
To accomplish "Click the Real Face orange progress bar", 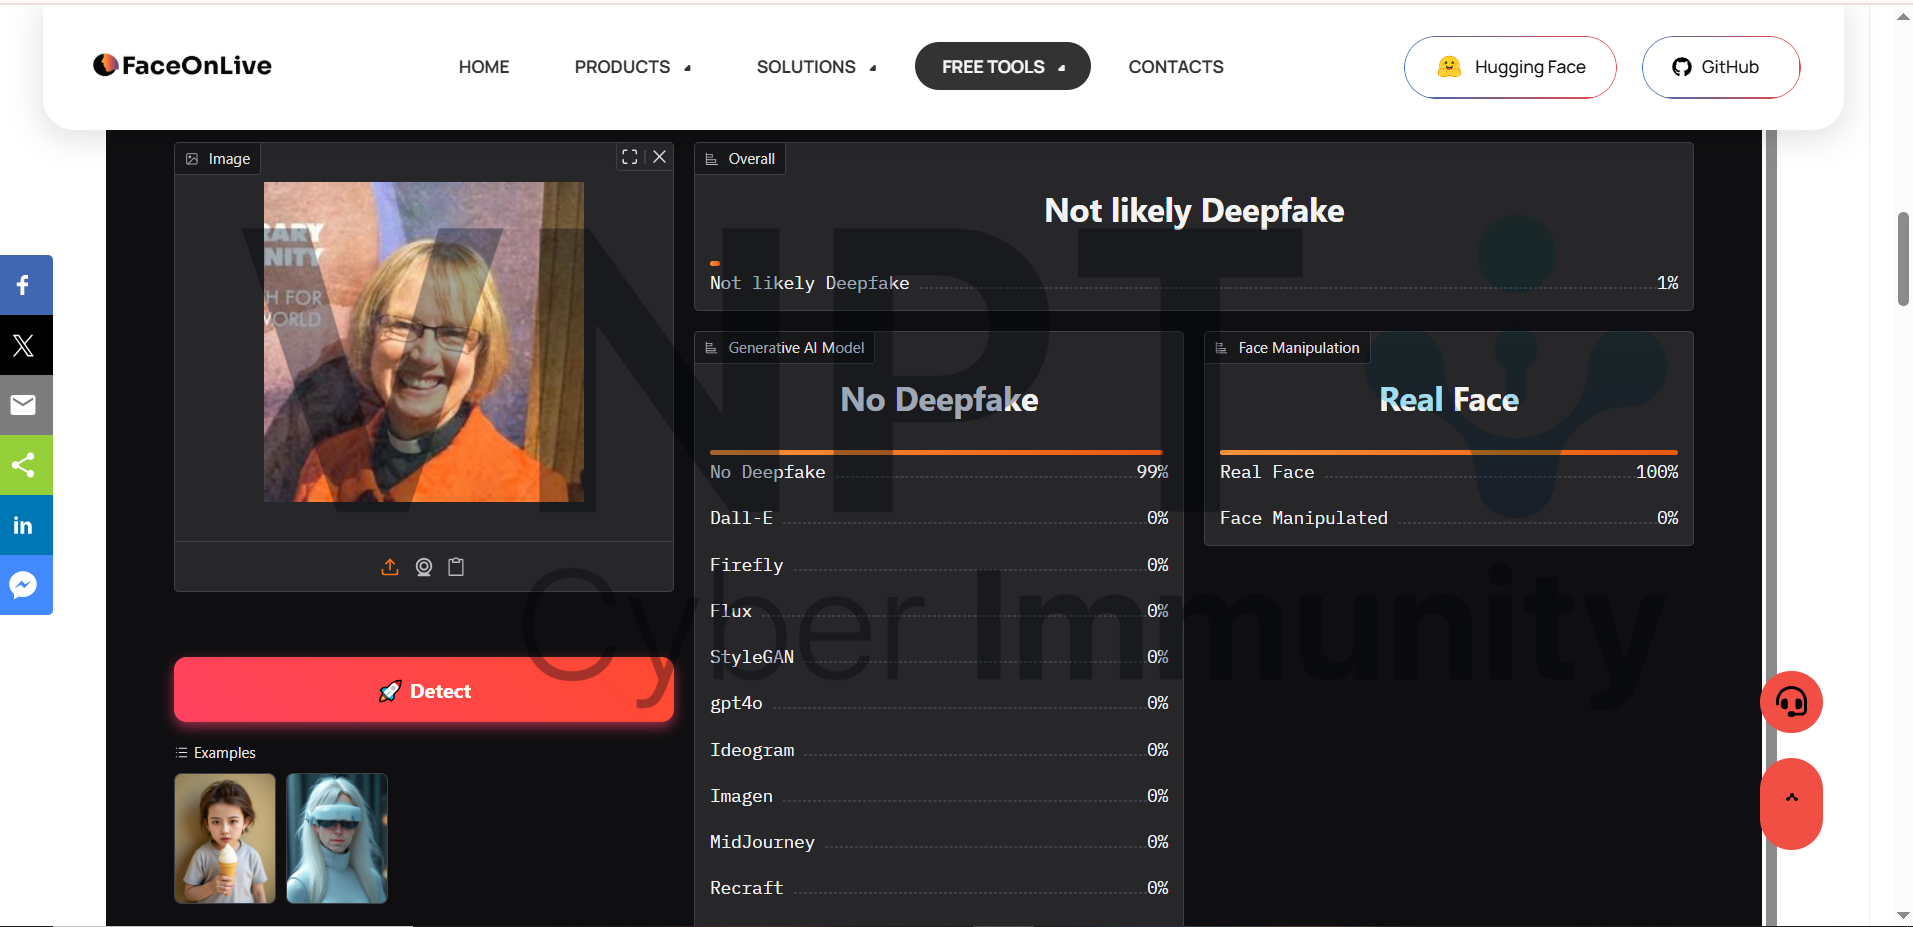I will [x=1449, y=452].
